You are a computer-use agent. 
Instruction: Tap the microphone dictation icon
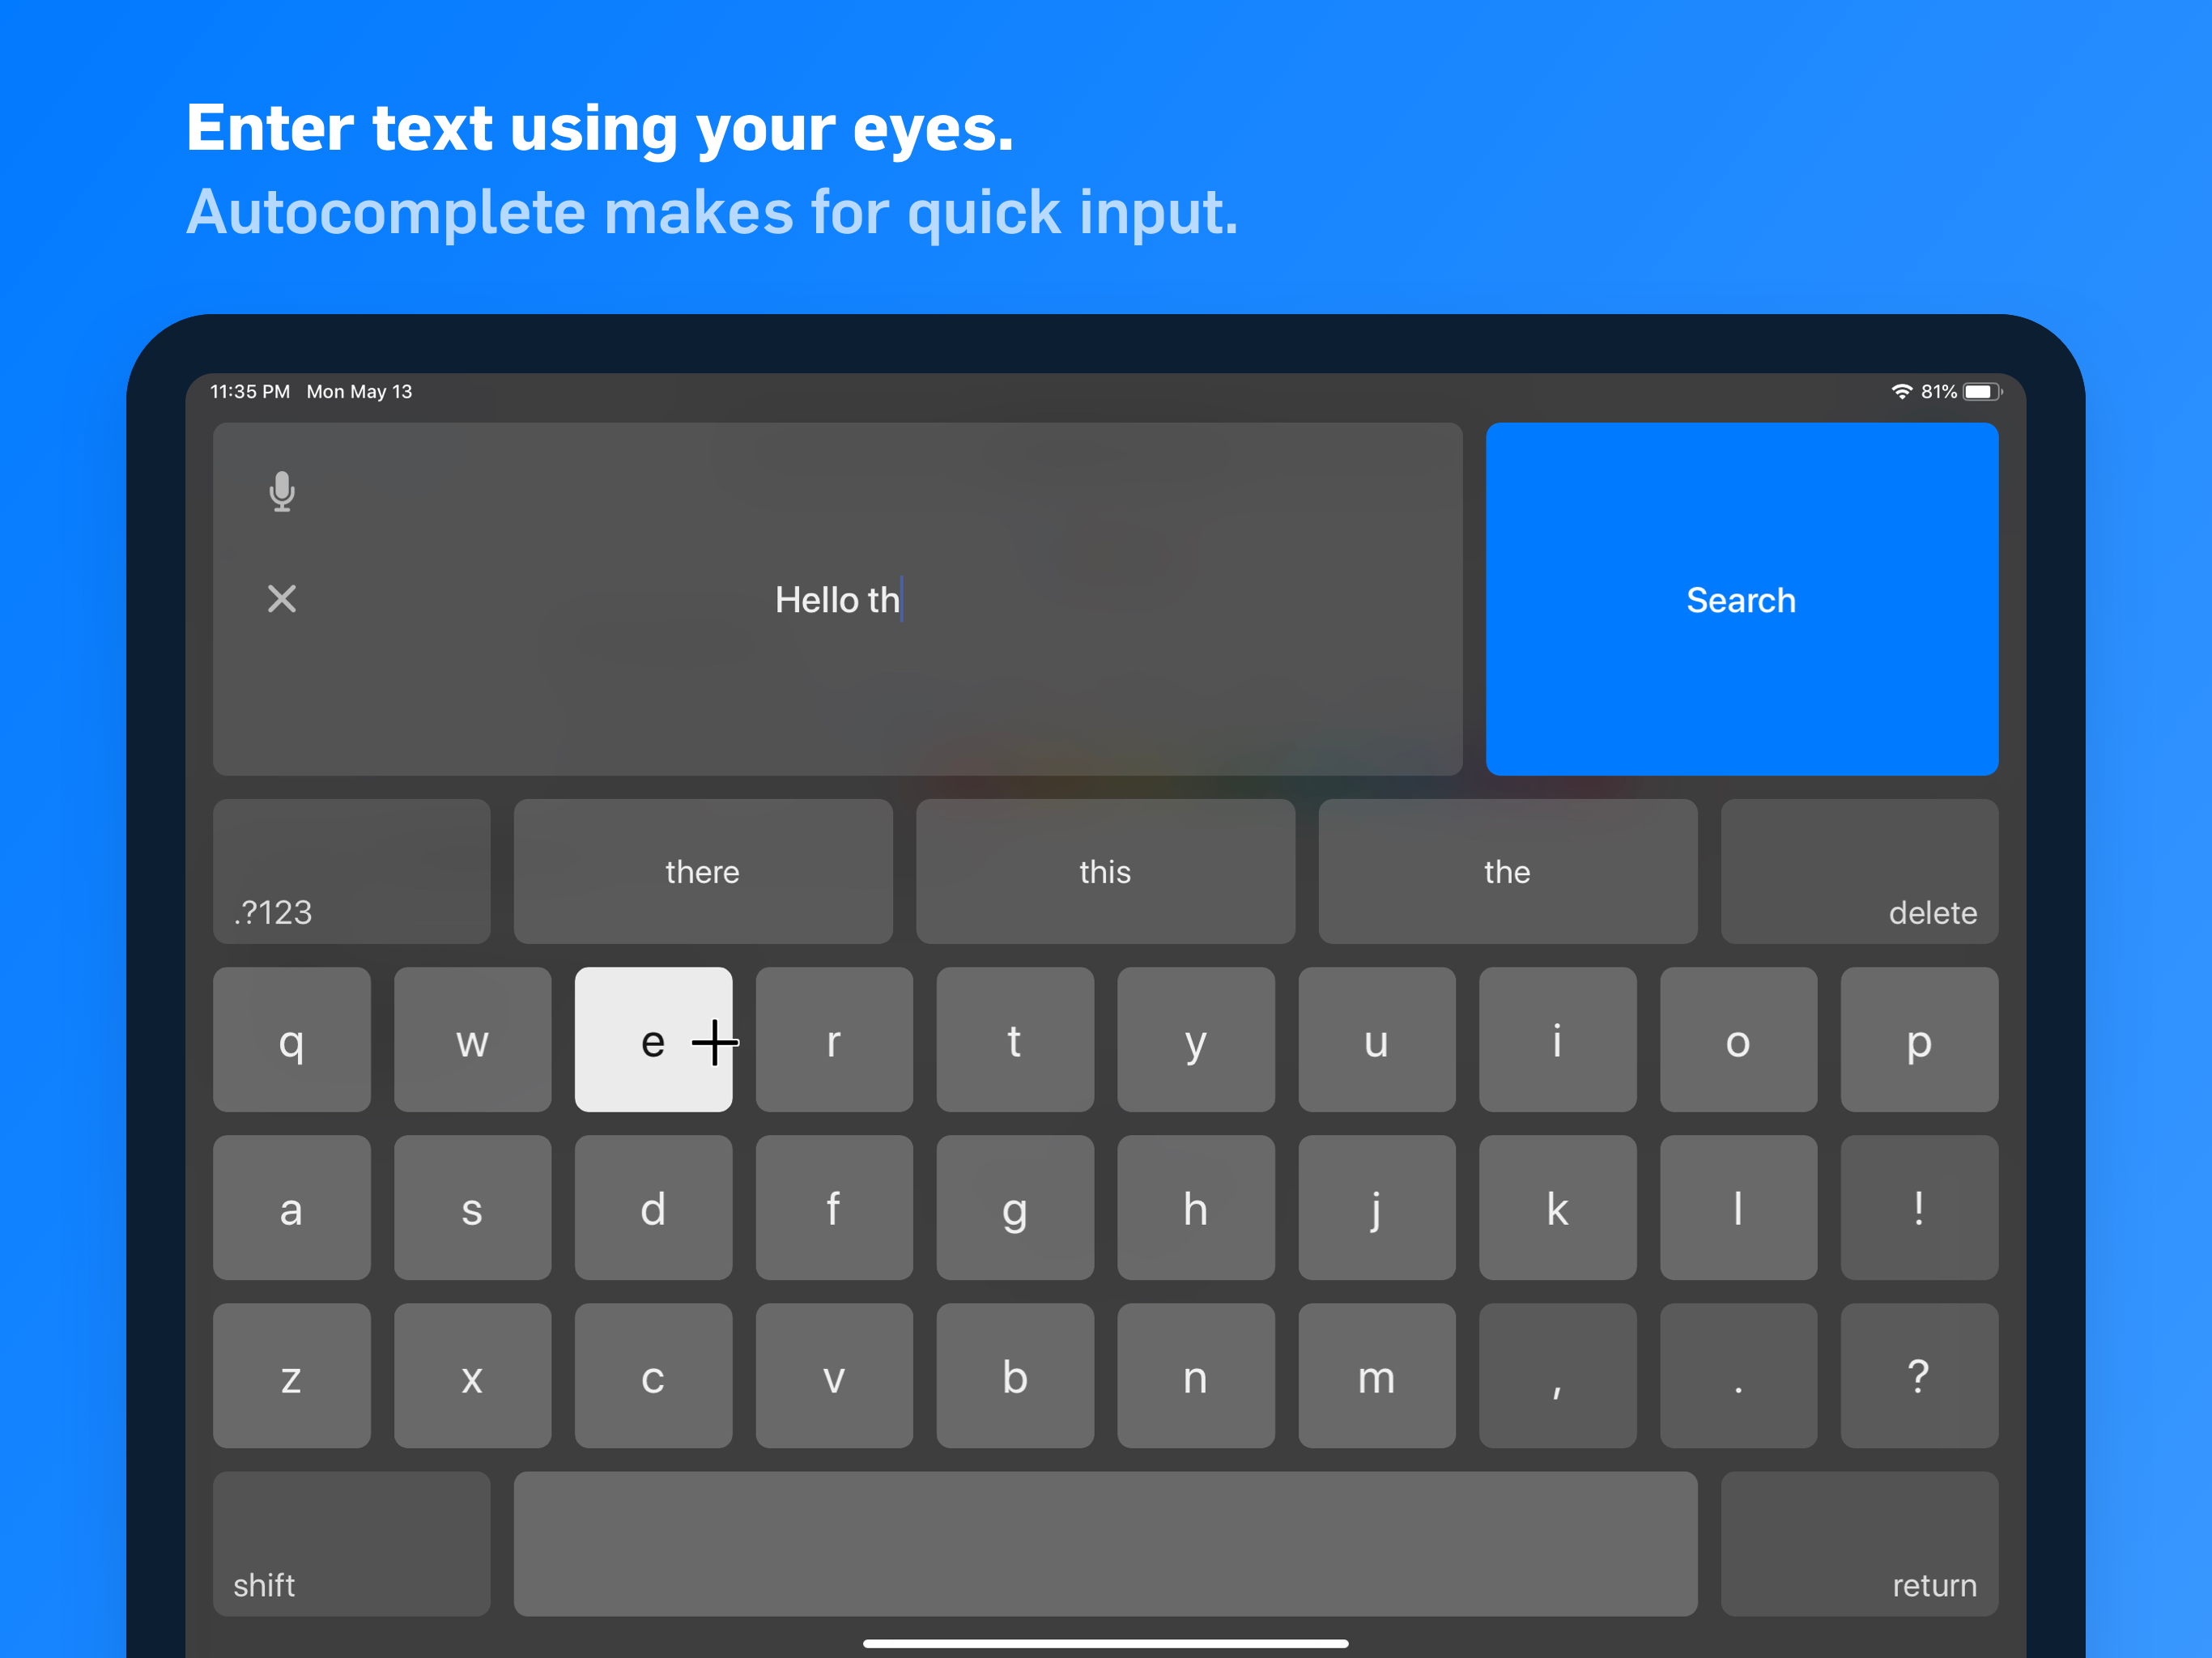[x=282, y=491]
